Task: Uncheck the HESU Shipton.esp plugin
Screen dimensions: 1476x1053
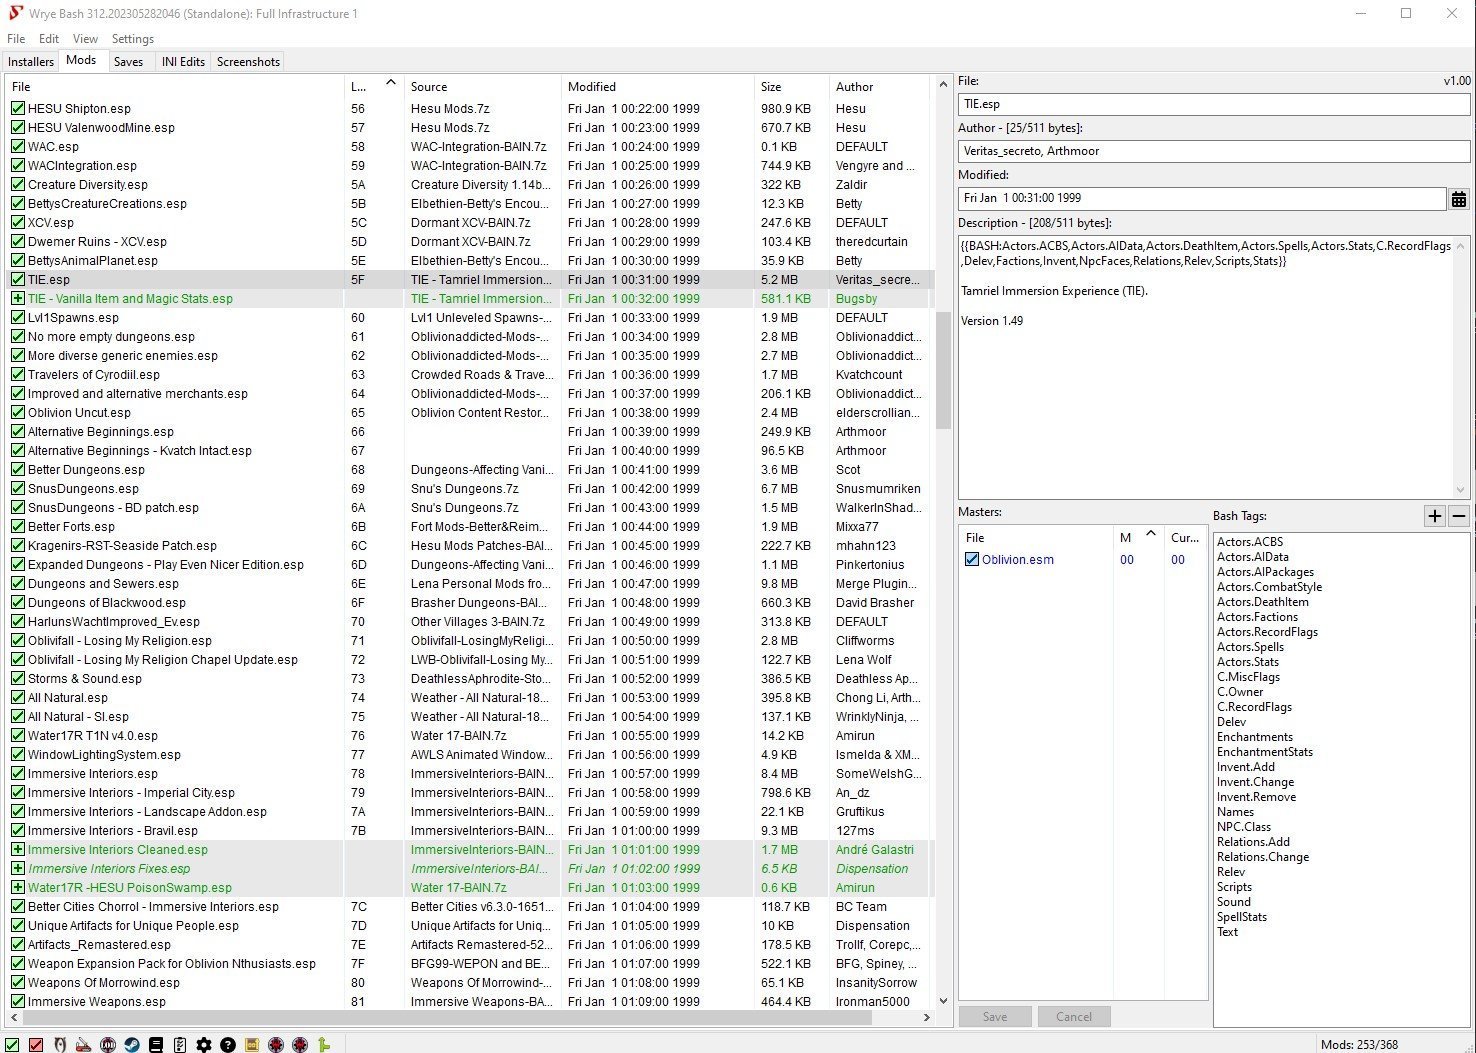Action: pyautogui.click(x=18, y=108)
